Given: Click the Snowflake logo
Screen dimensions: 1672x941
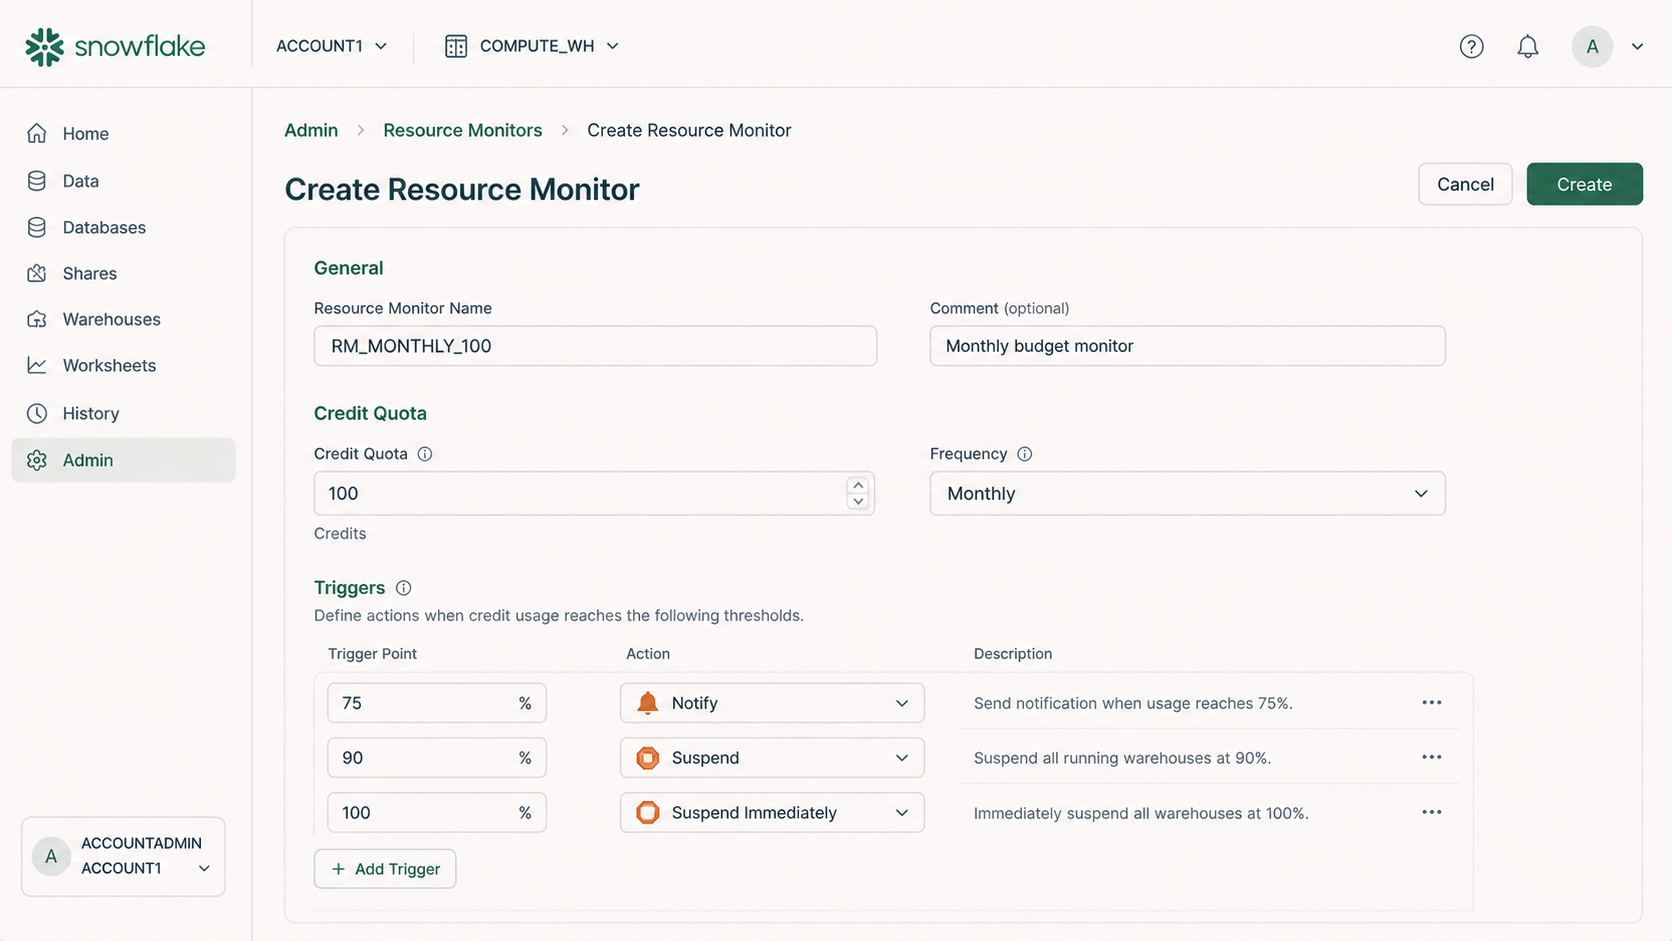Looking at the screenshot, I should coord(115,46).
